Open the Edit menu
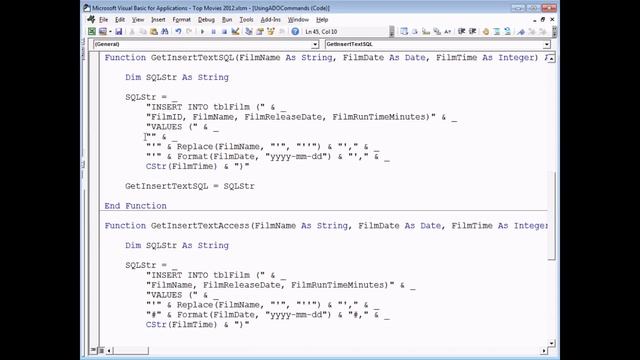This screenshot has height=360, width=640. (120, 20)
